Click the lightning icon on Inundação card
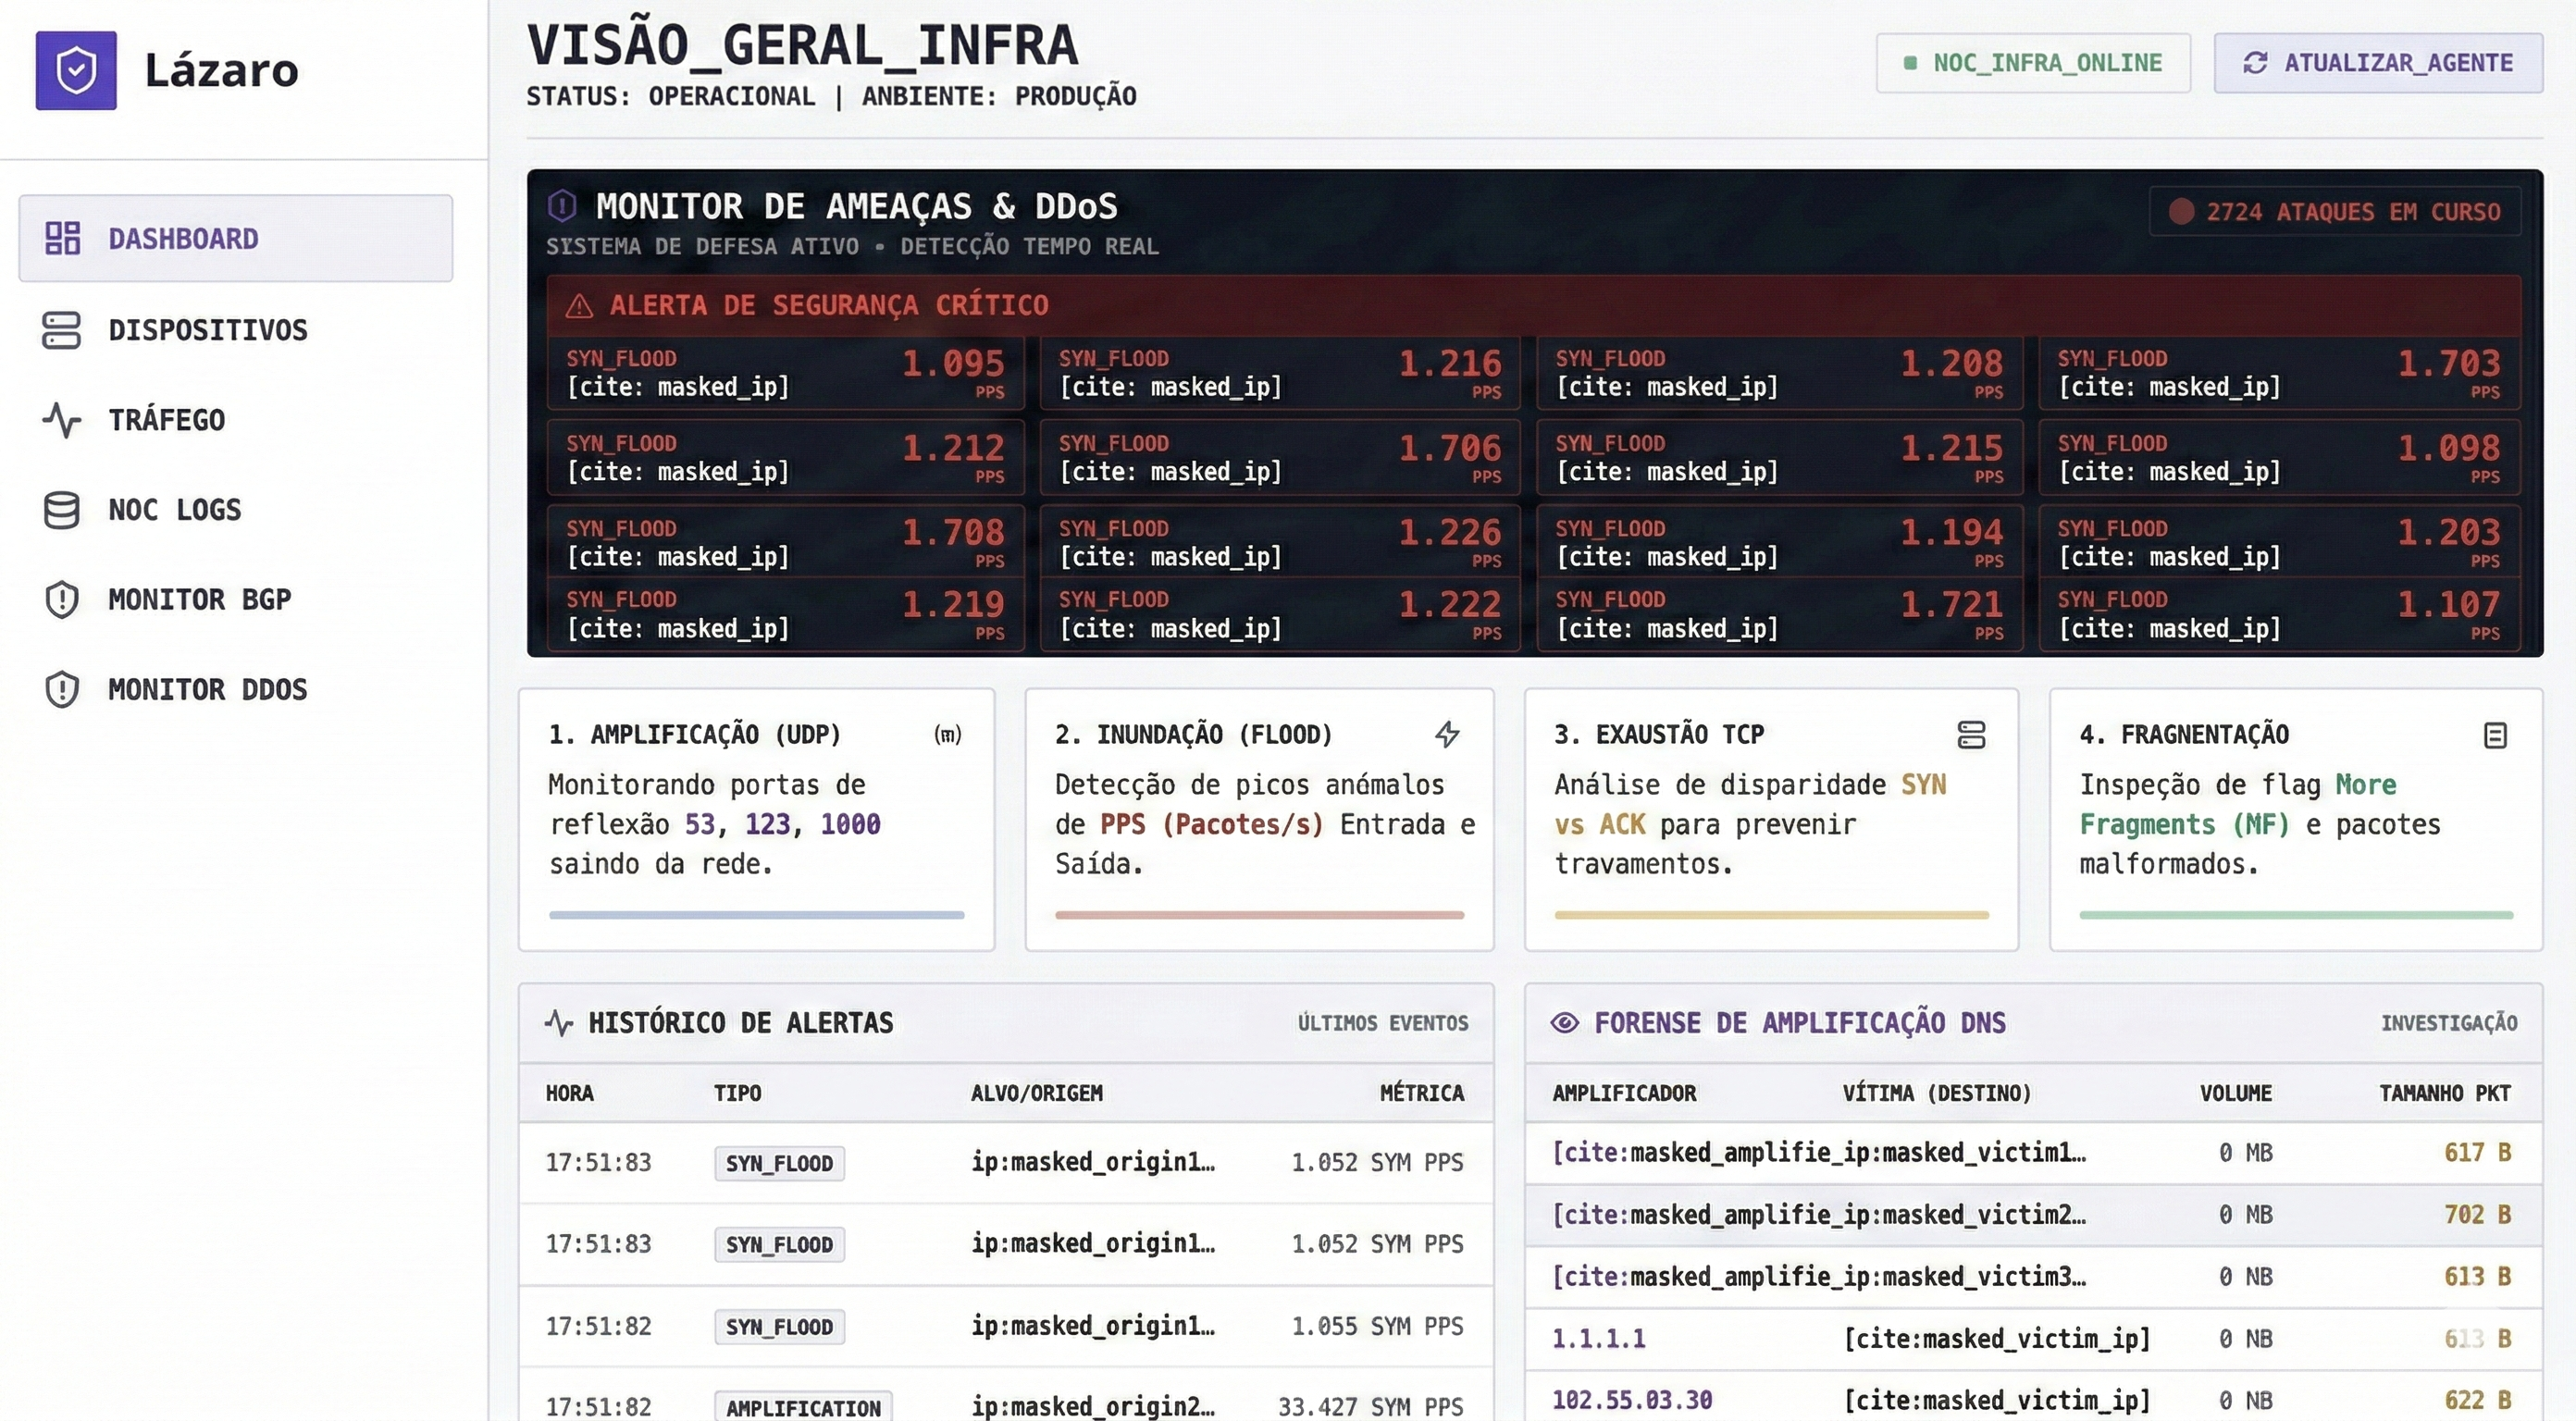The image size is (2576, 1421). point(1449,735)
